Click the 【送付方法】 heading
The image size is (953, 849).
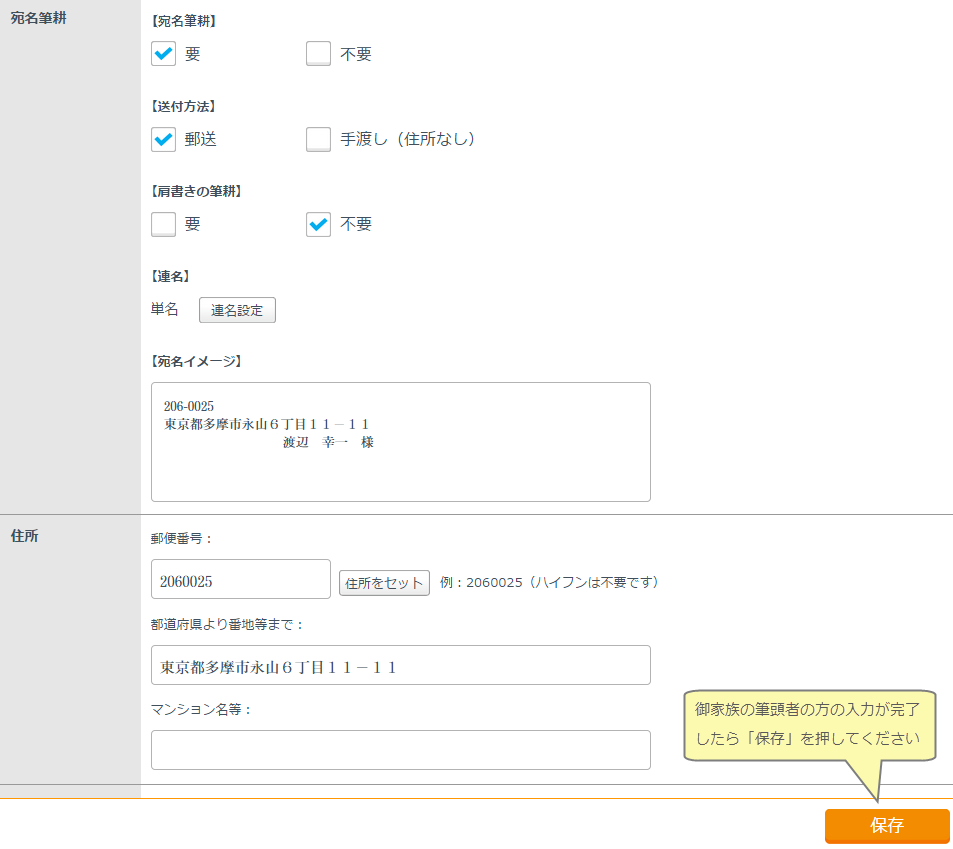[x=184, y=105]
